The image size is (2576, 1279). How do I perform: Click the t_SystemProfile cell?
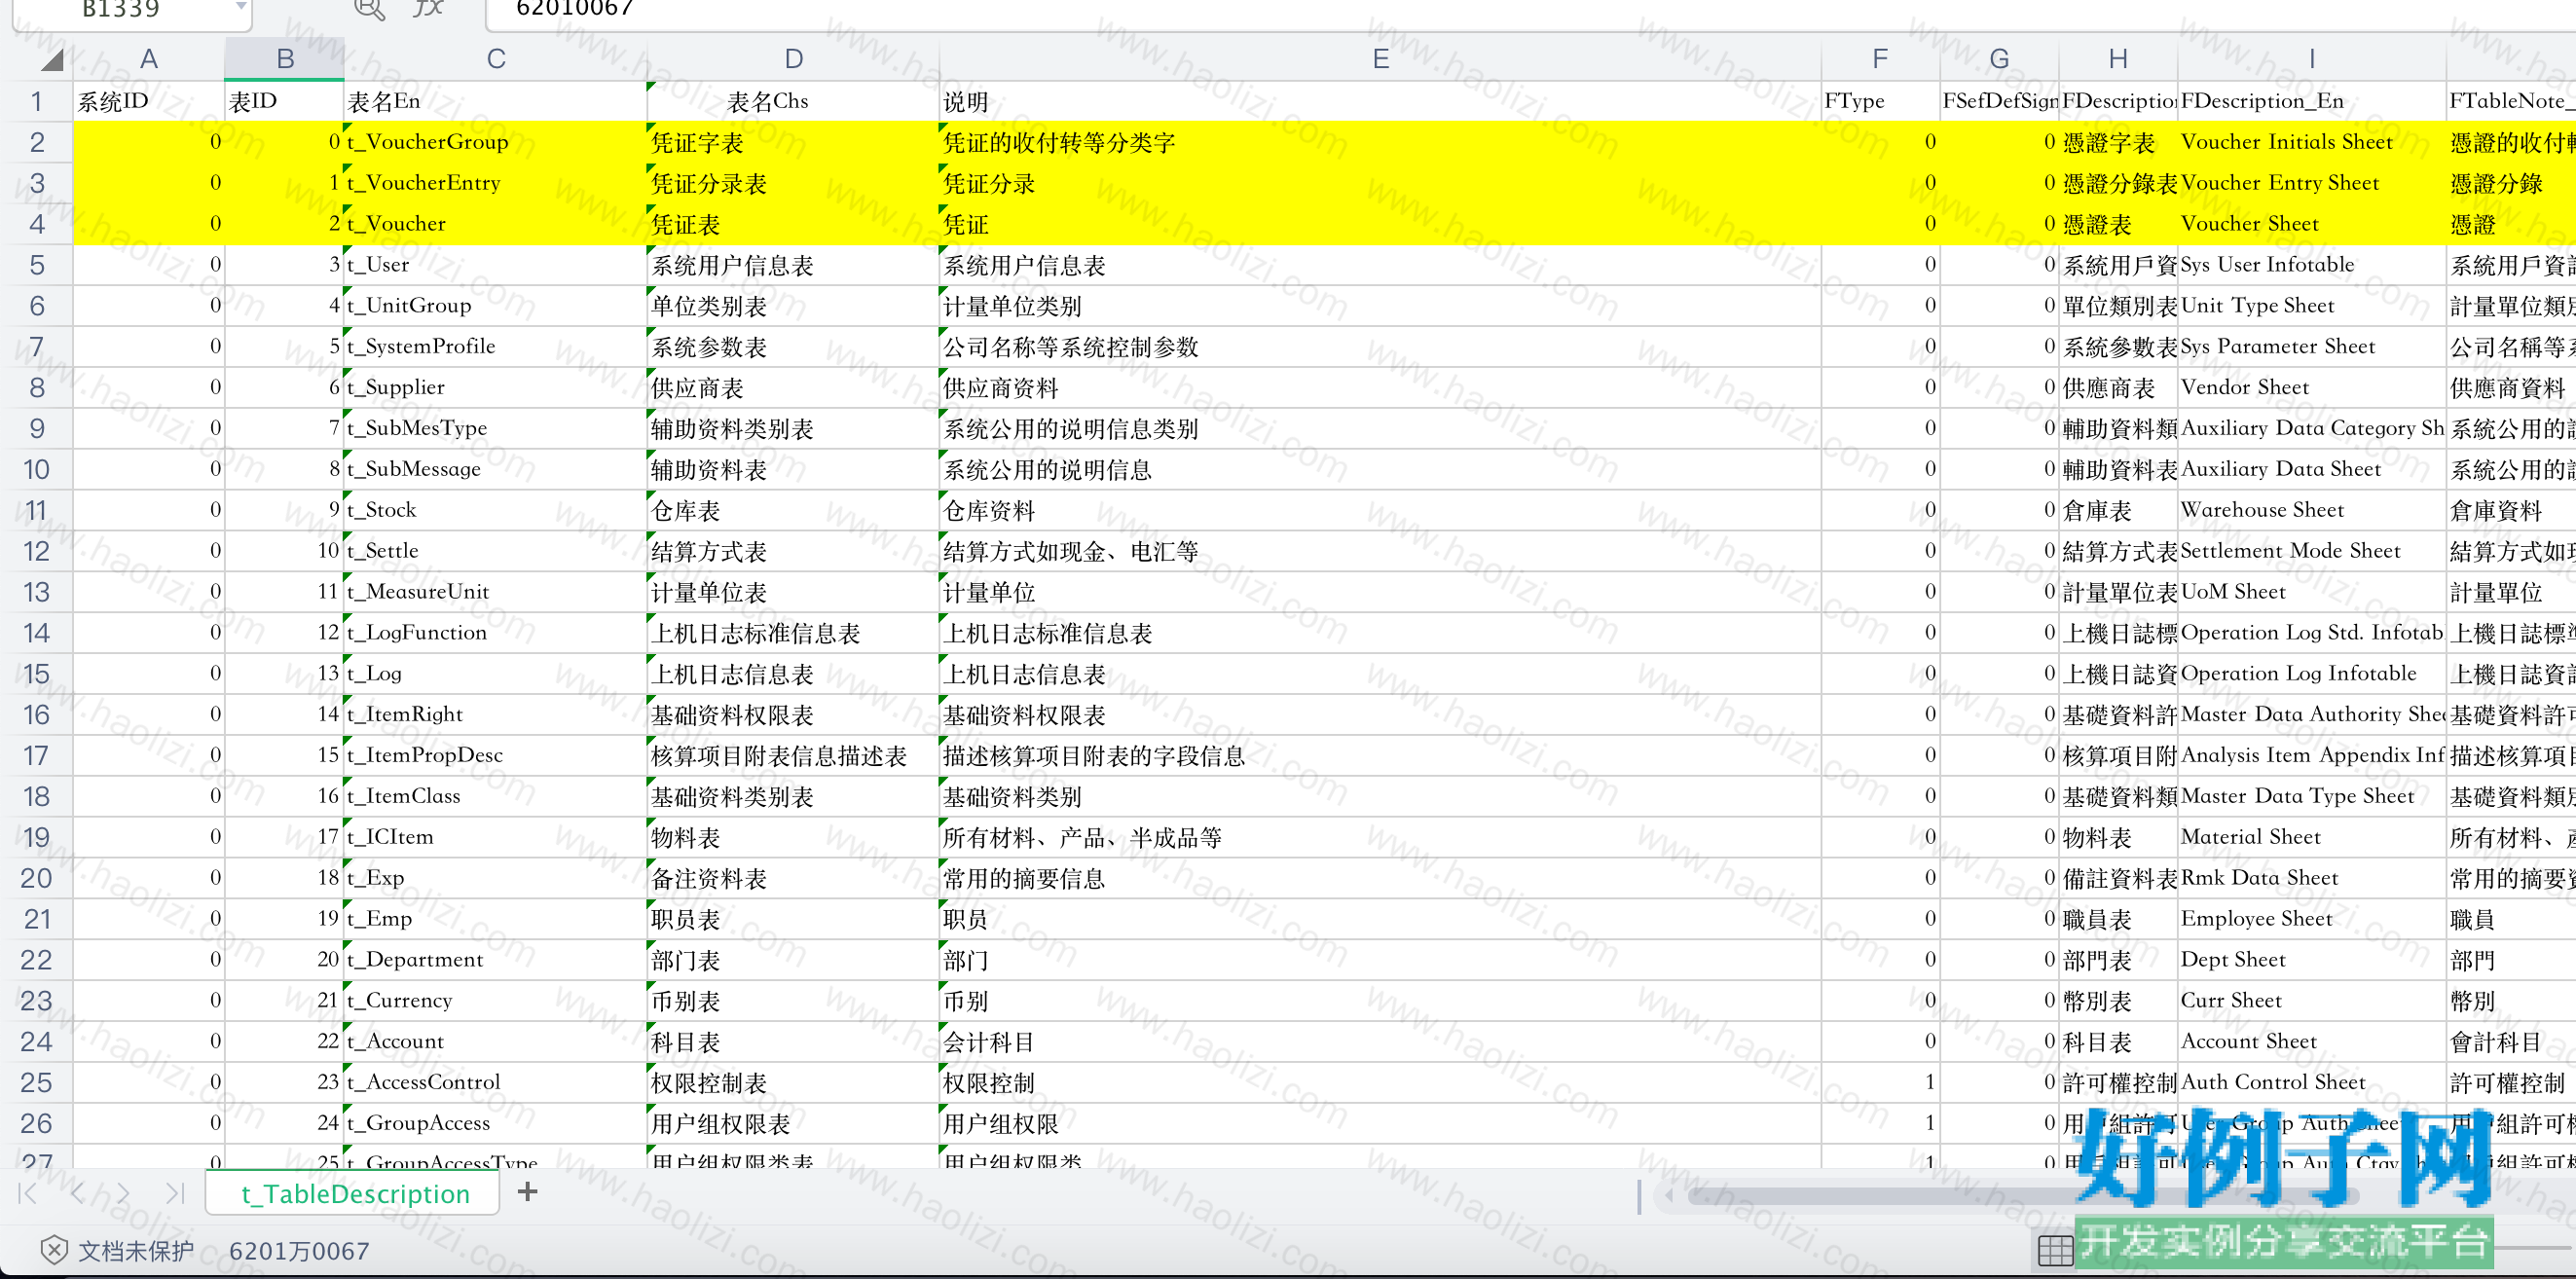495,347
